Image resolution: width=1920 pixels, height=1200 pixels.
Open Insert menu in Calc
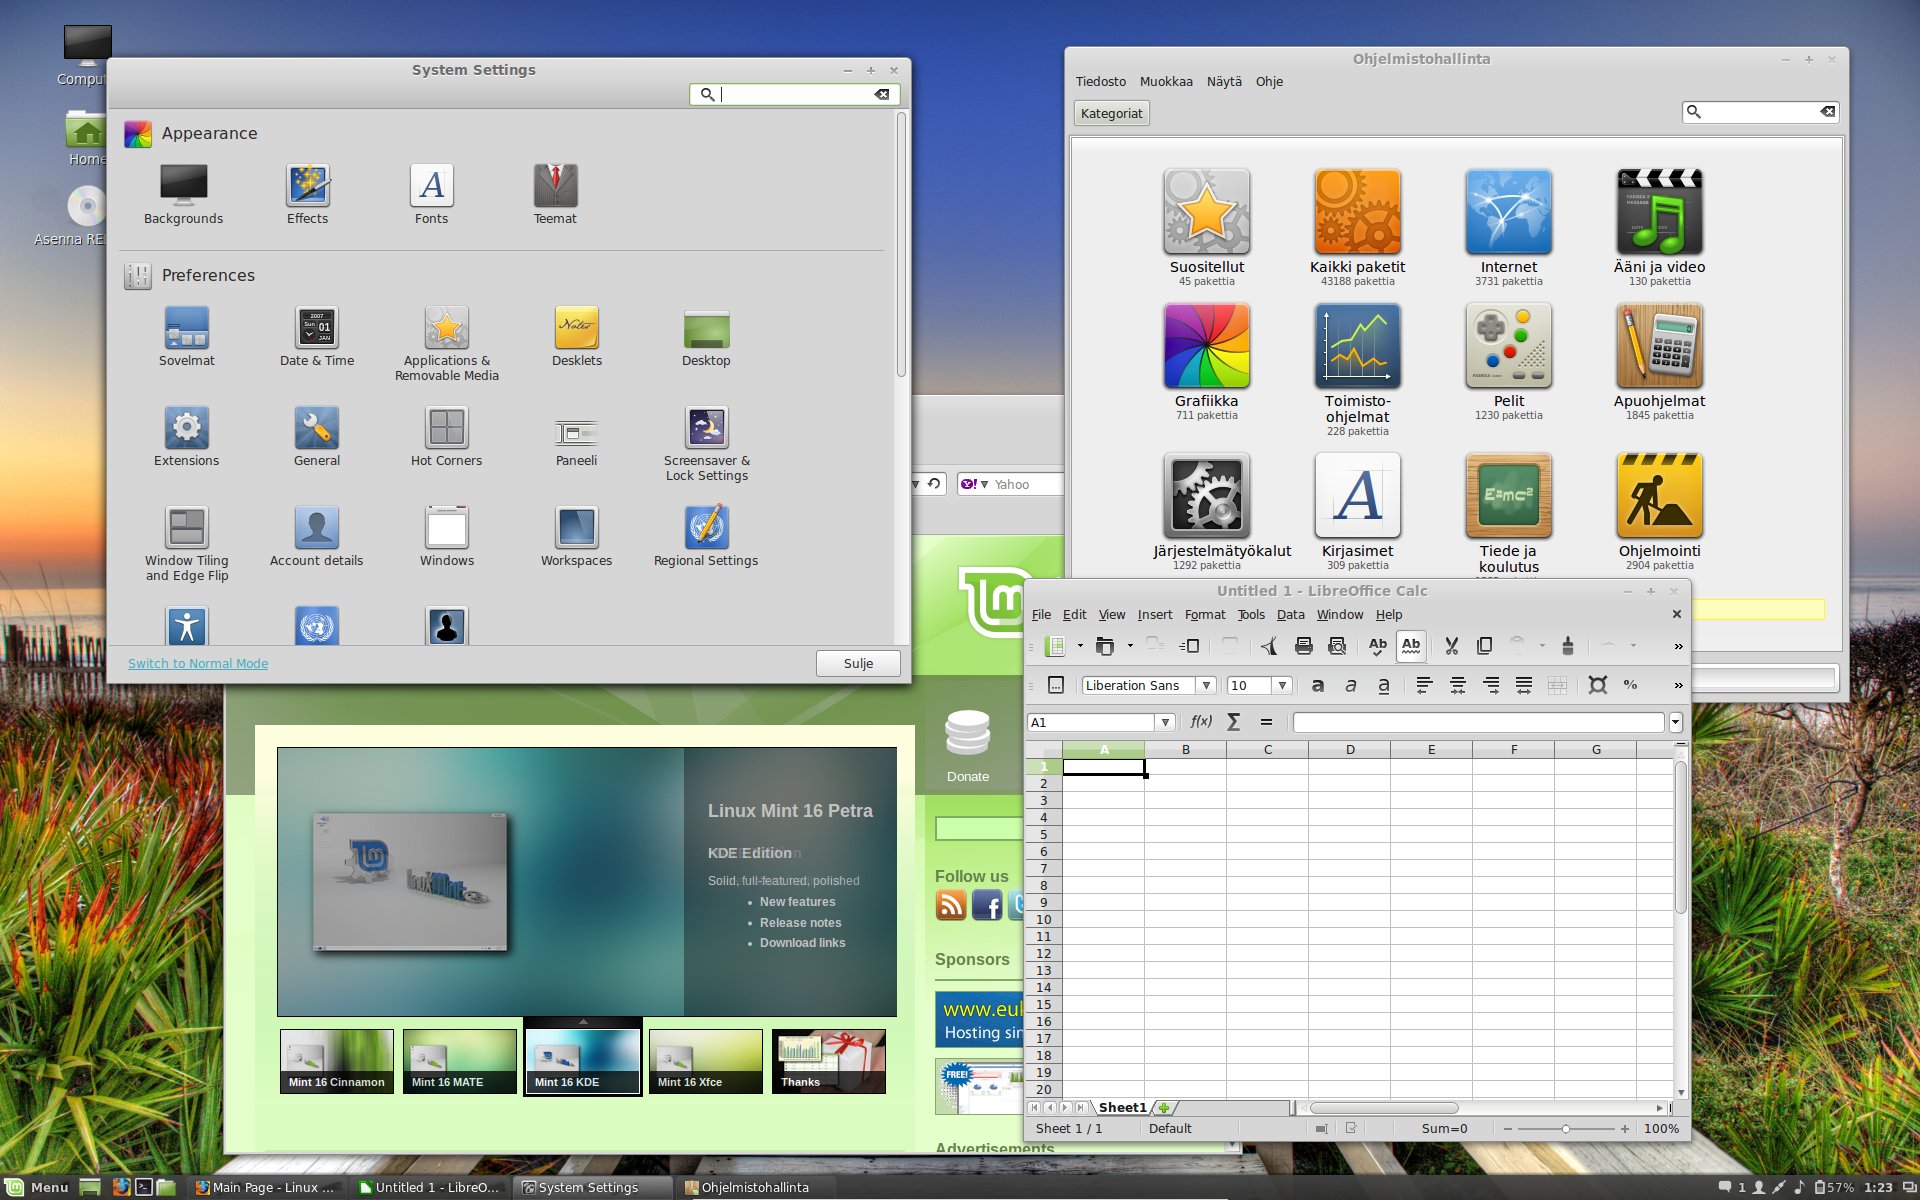click(1155, 614)
